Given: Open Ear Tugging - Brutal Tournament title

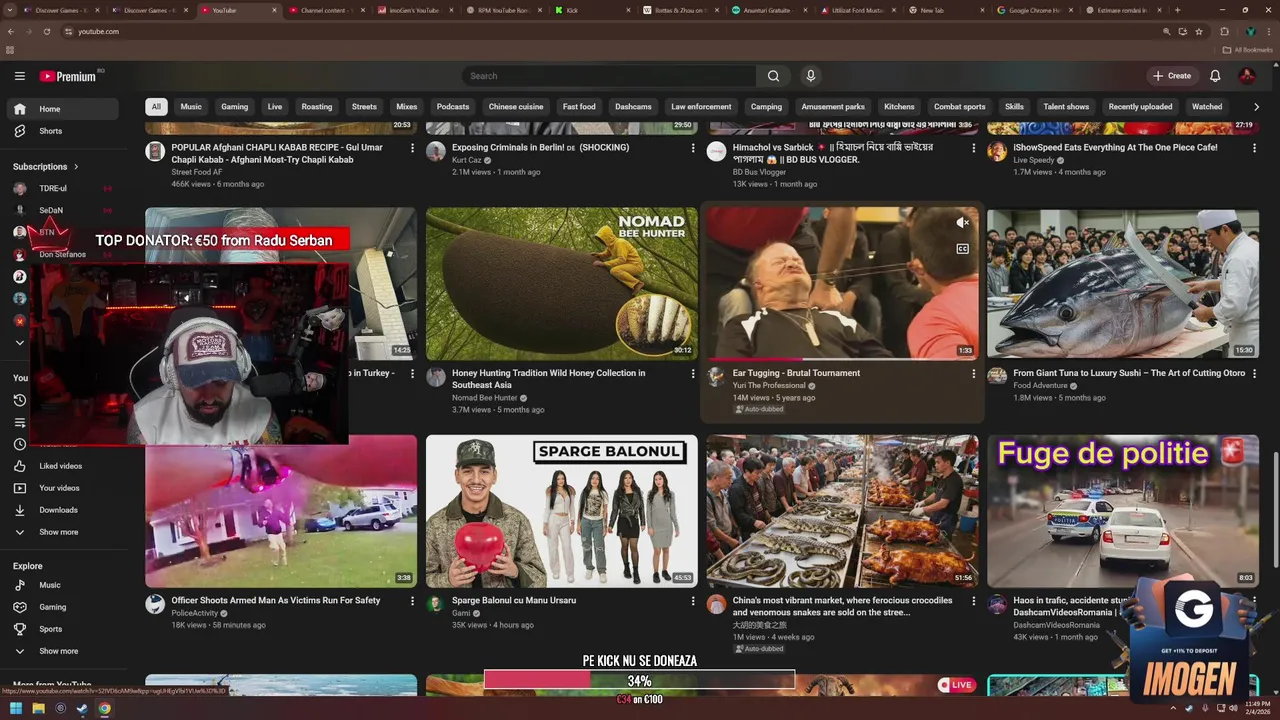Looking at the screenshot, I should pos(796,373).
